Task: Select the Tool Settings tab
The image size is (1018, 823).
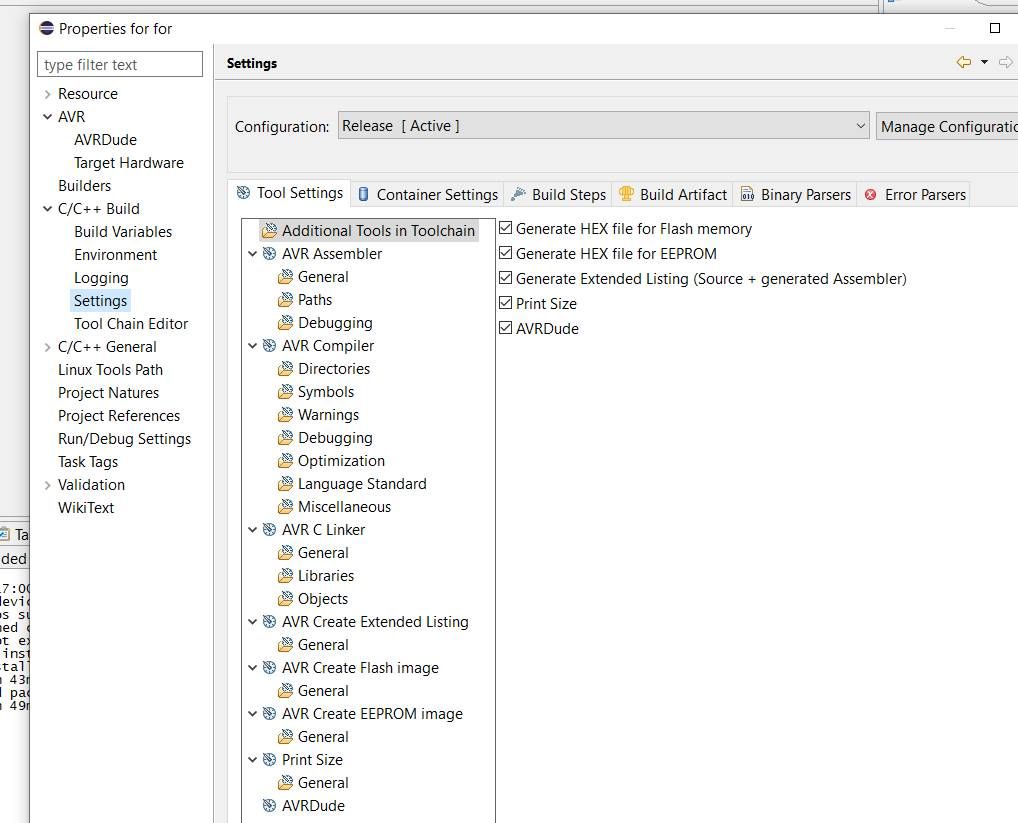Action: point(290,193)
